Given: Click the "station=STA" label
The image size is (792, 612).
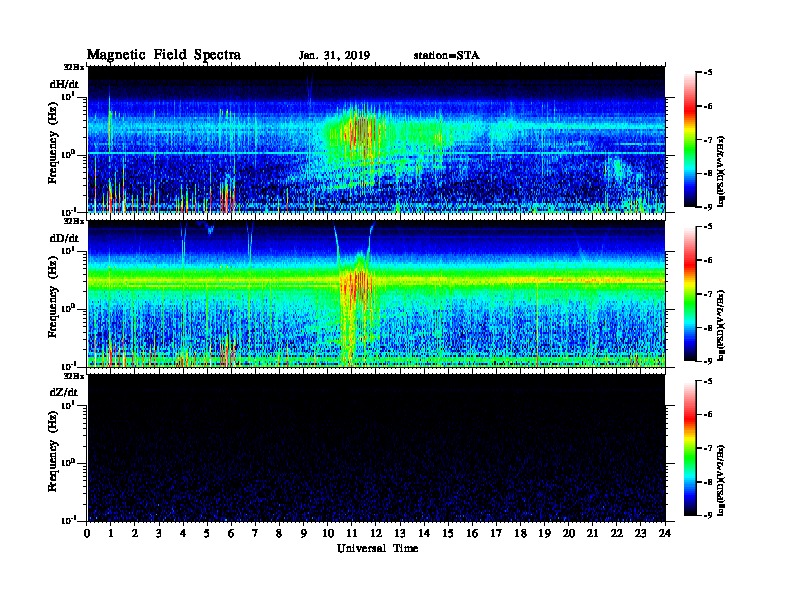Looking at the screenshot, I should (x=446, y=56).
